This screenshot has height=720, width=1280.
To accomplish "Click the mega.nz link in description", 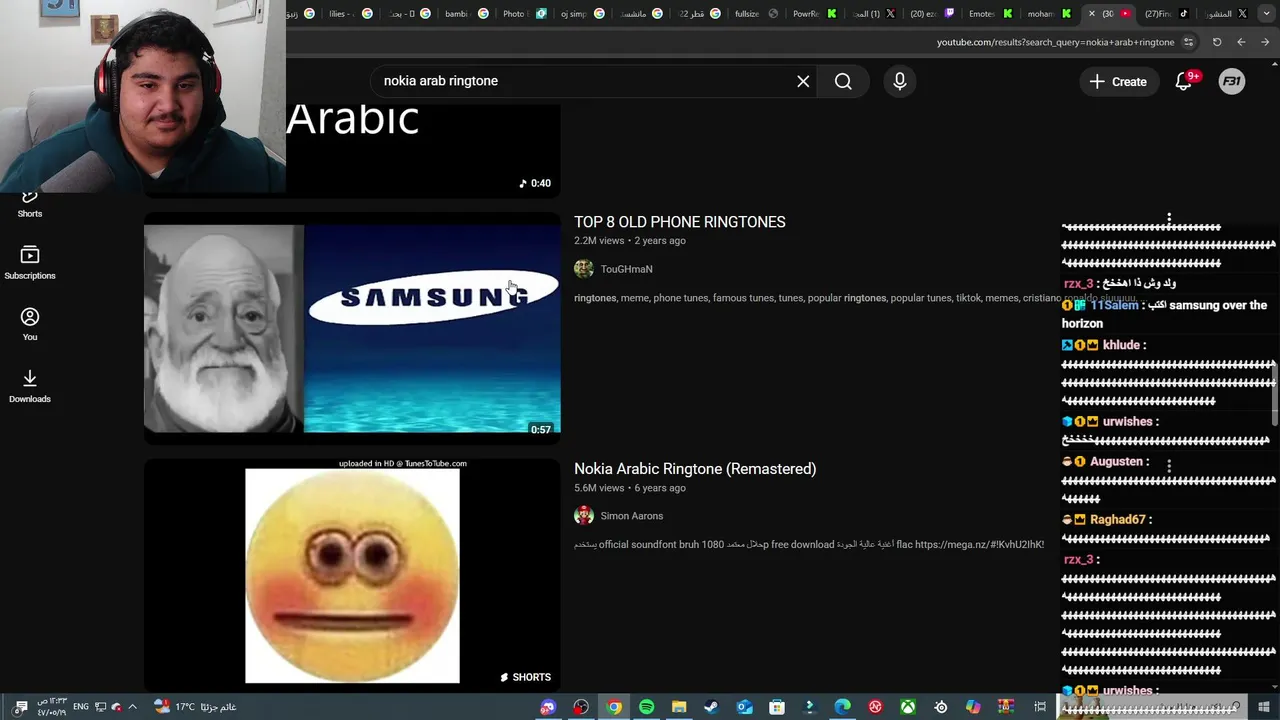I will click(x=979, y=545).
